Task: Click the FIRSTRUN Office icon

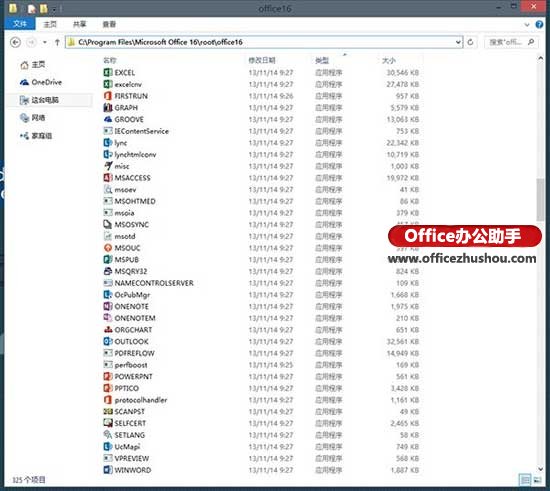Action: (x=108, y=96)
